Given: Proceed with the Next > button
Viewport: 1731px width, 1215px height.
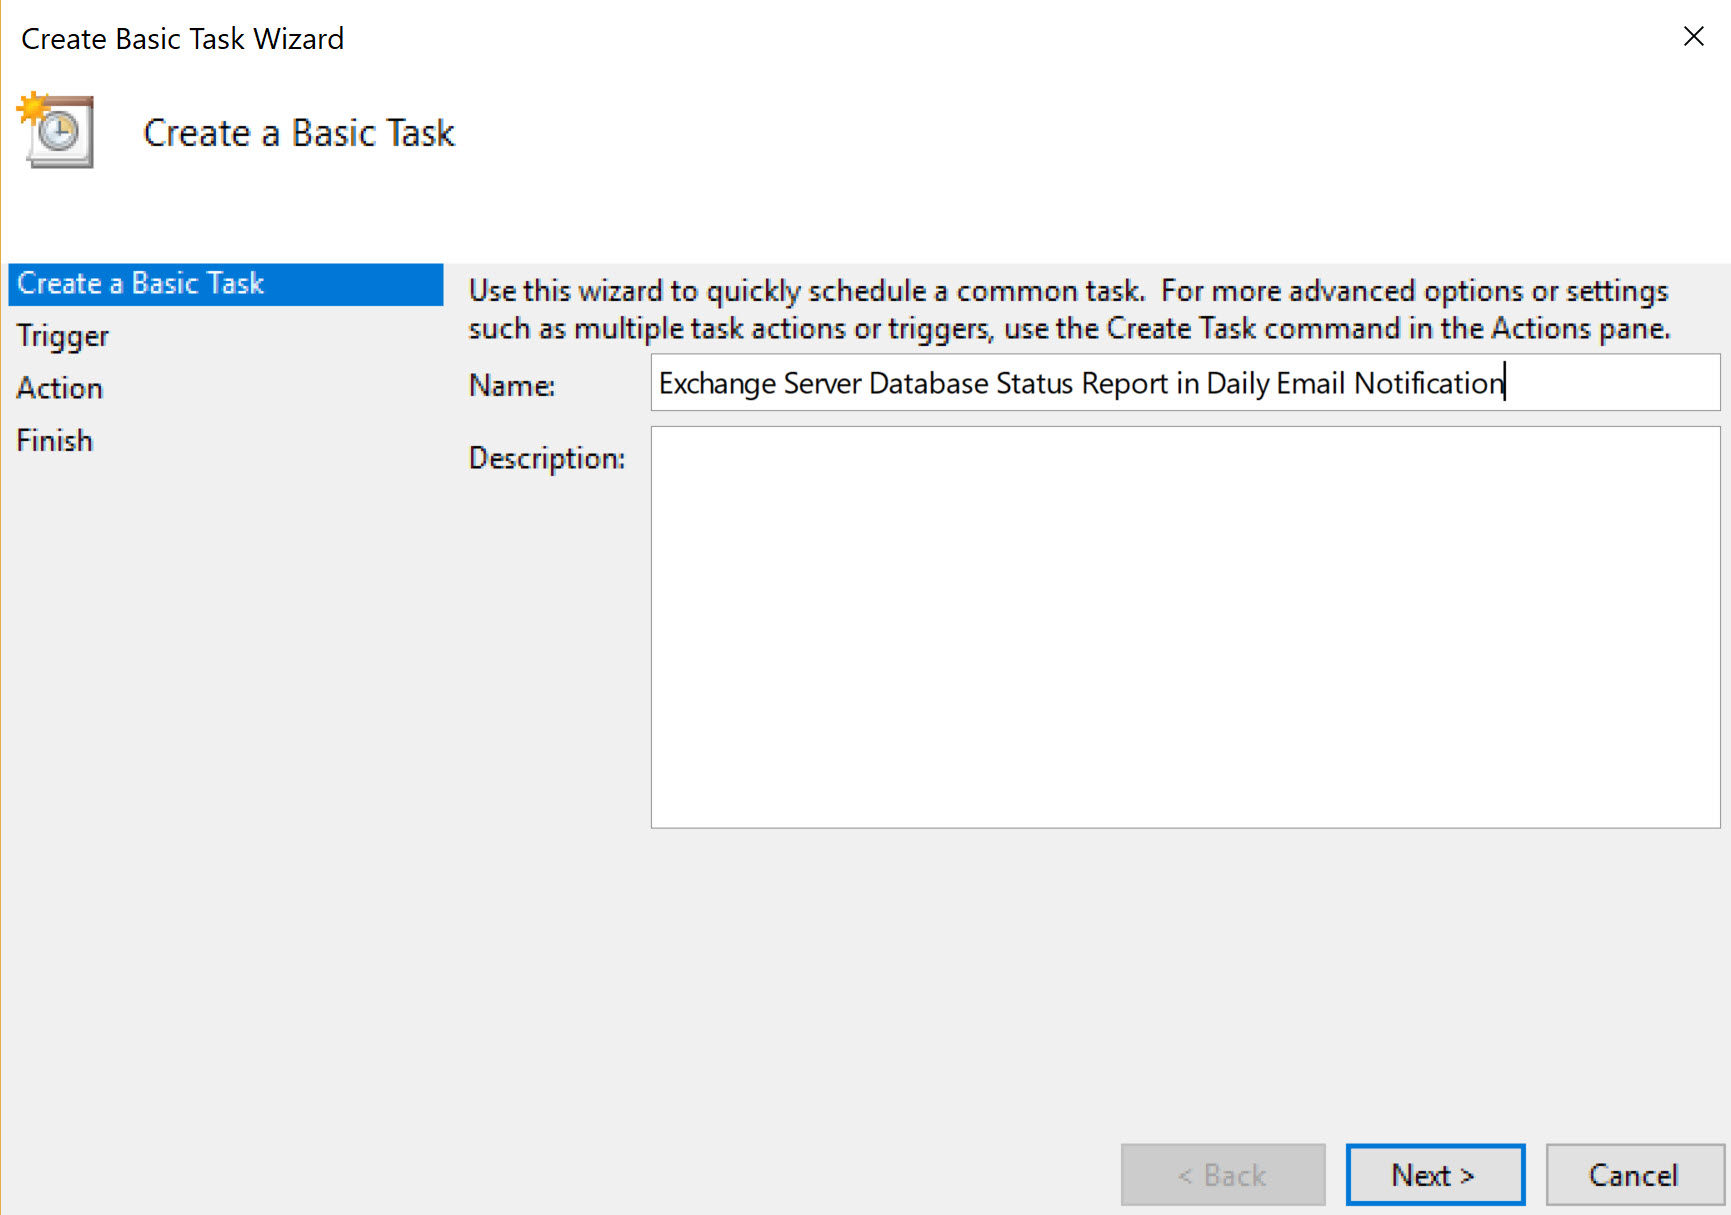Looking at the screenshot, I should pos(1434,1174).
